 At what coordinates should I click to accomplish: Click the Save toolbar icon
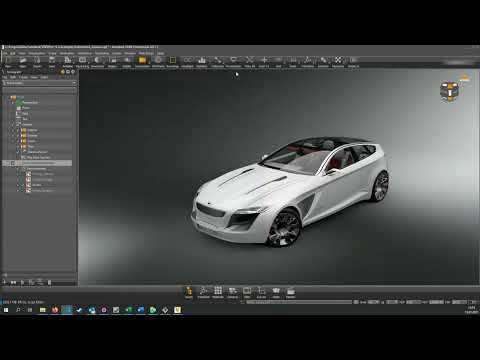point(52,61)
